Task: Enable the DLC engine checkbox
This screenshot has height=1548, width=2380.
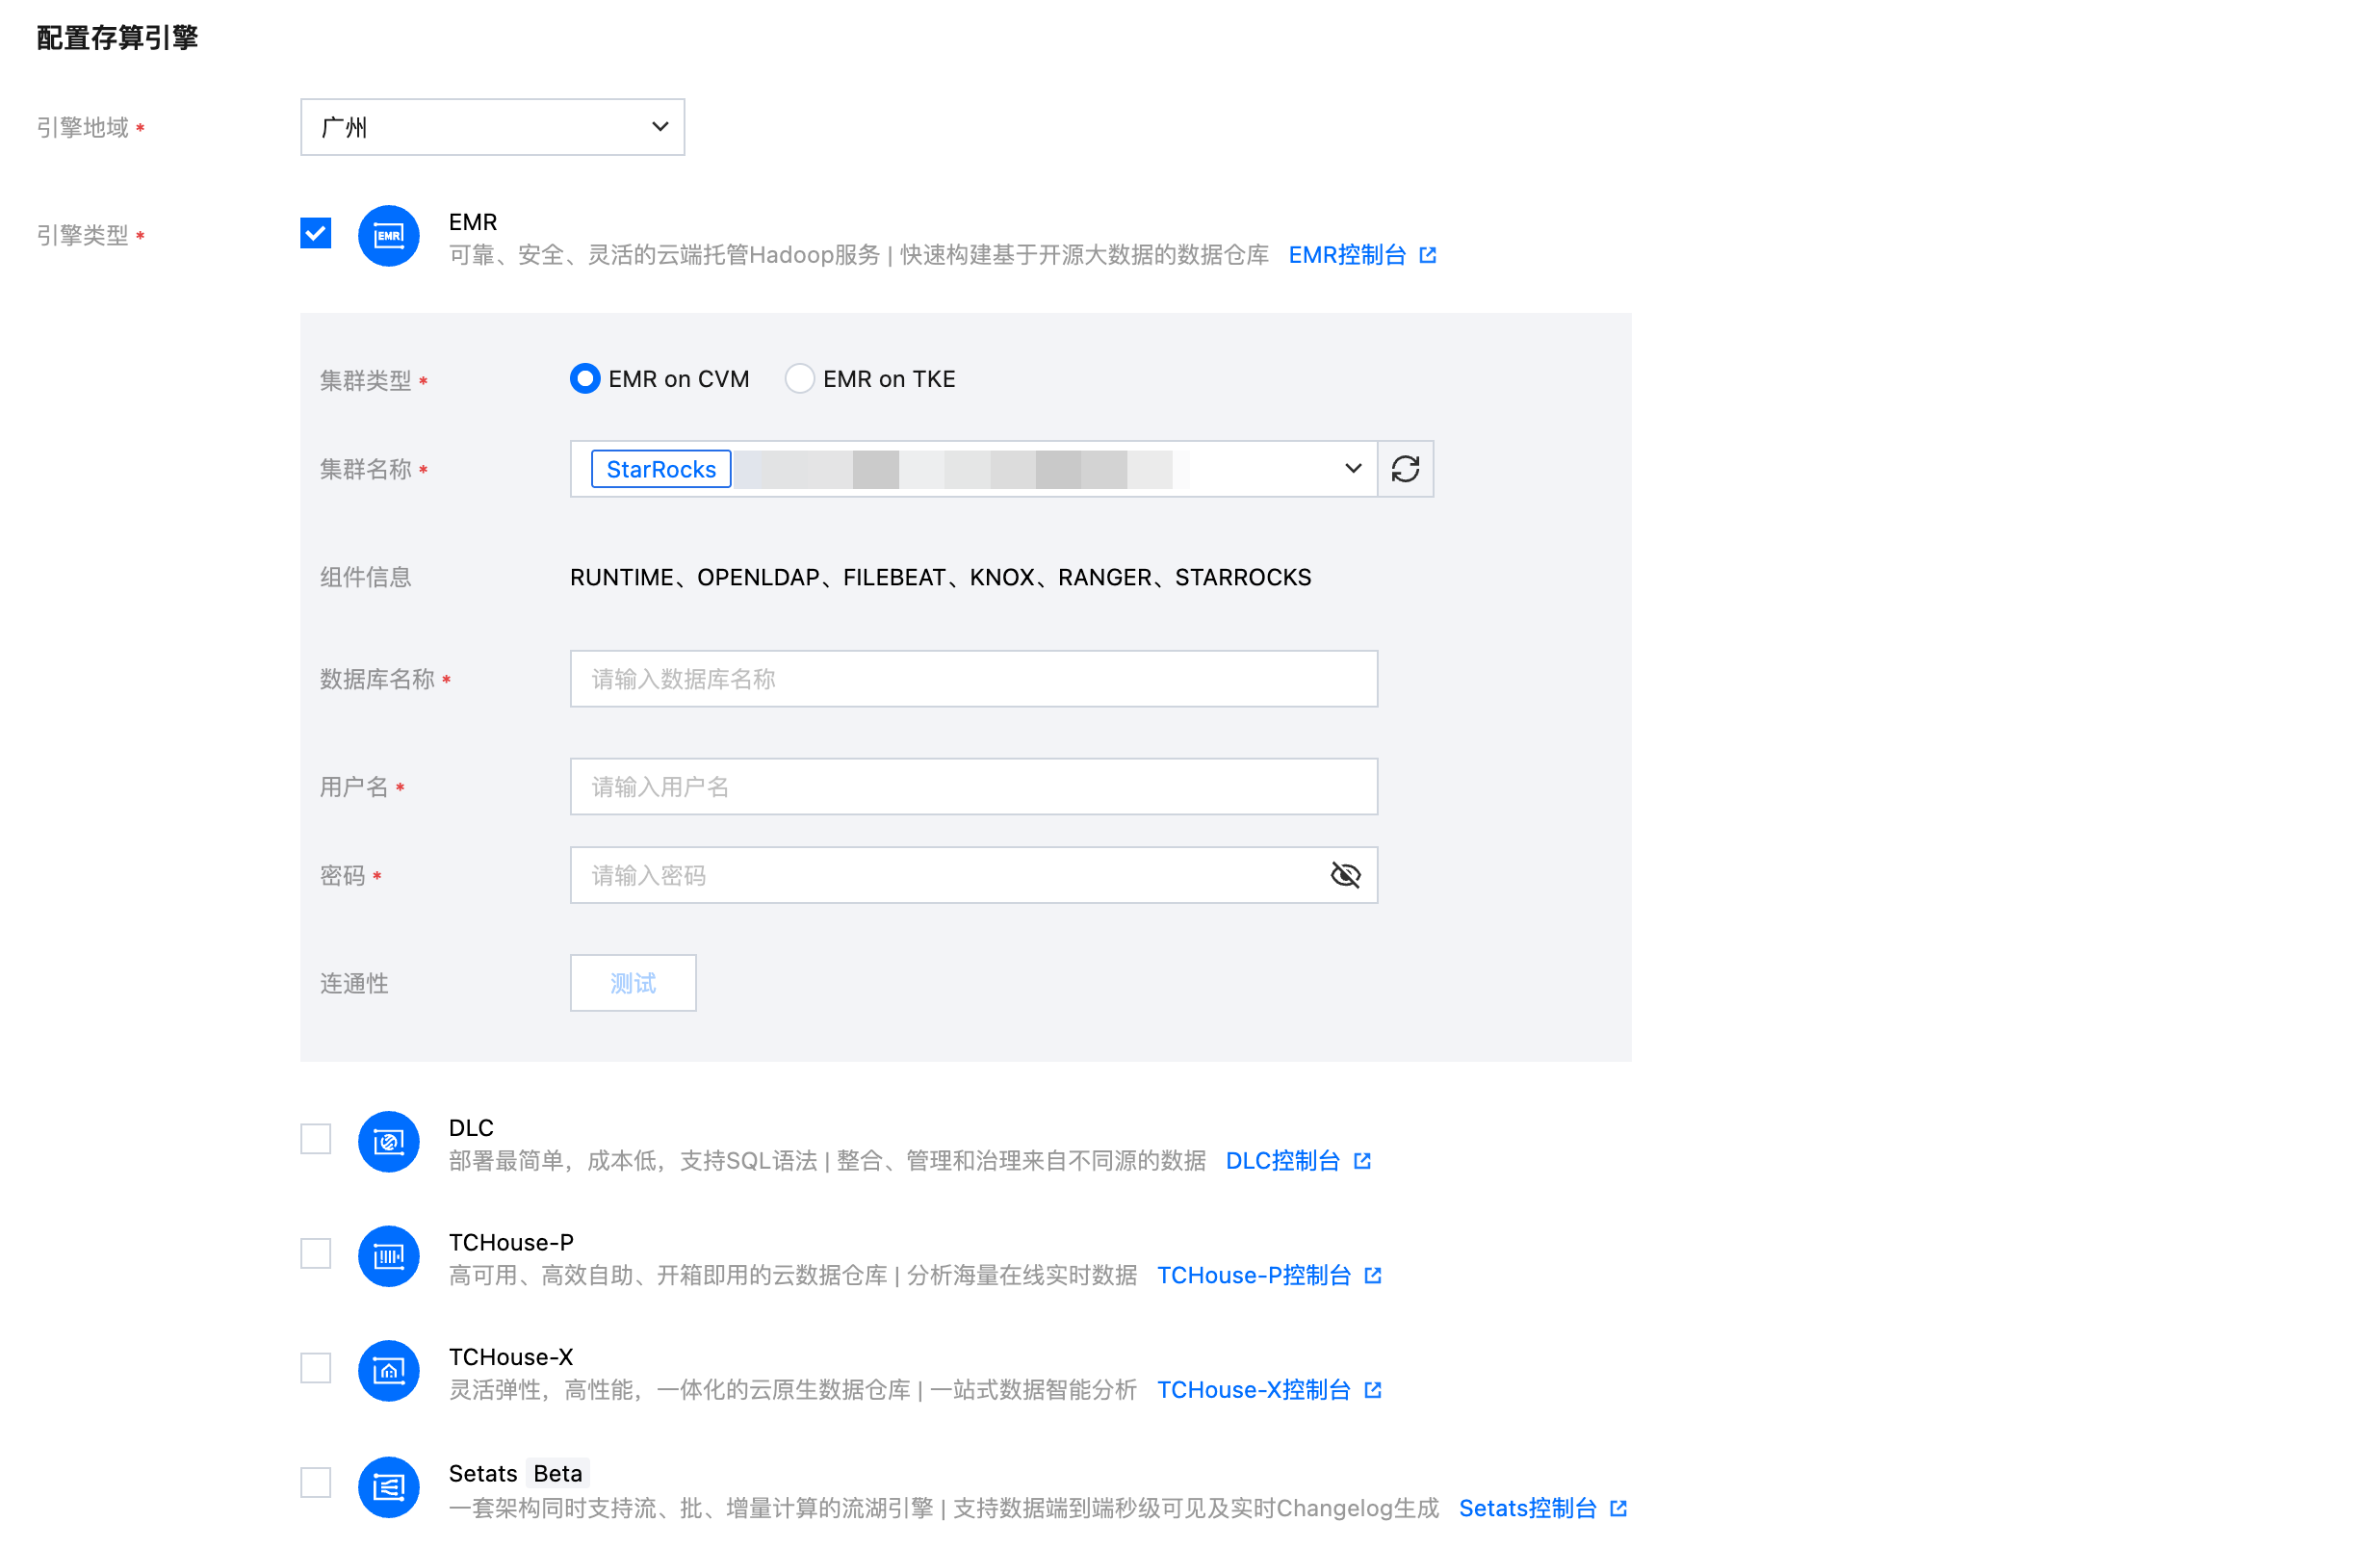Action: pos(316,1139)
